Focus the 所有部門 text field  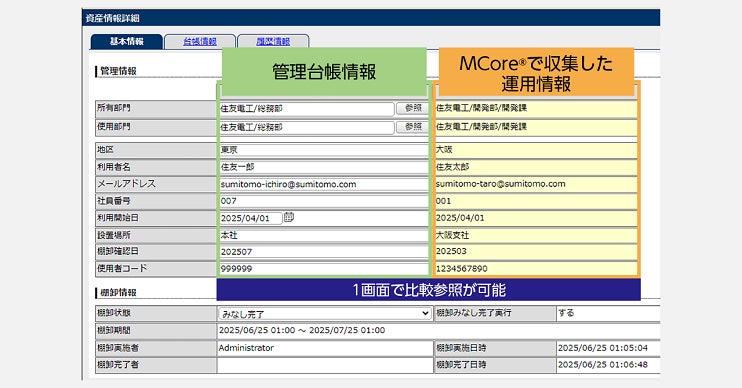tap(307, 109)
